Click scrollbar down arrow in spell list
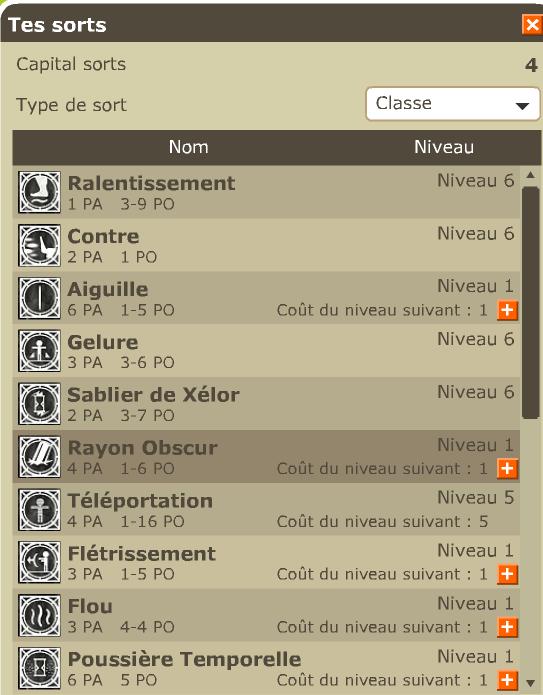The width and height of the screenshot is (543, 695). click(x=531, y=683)
